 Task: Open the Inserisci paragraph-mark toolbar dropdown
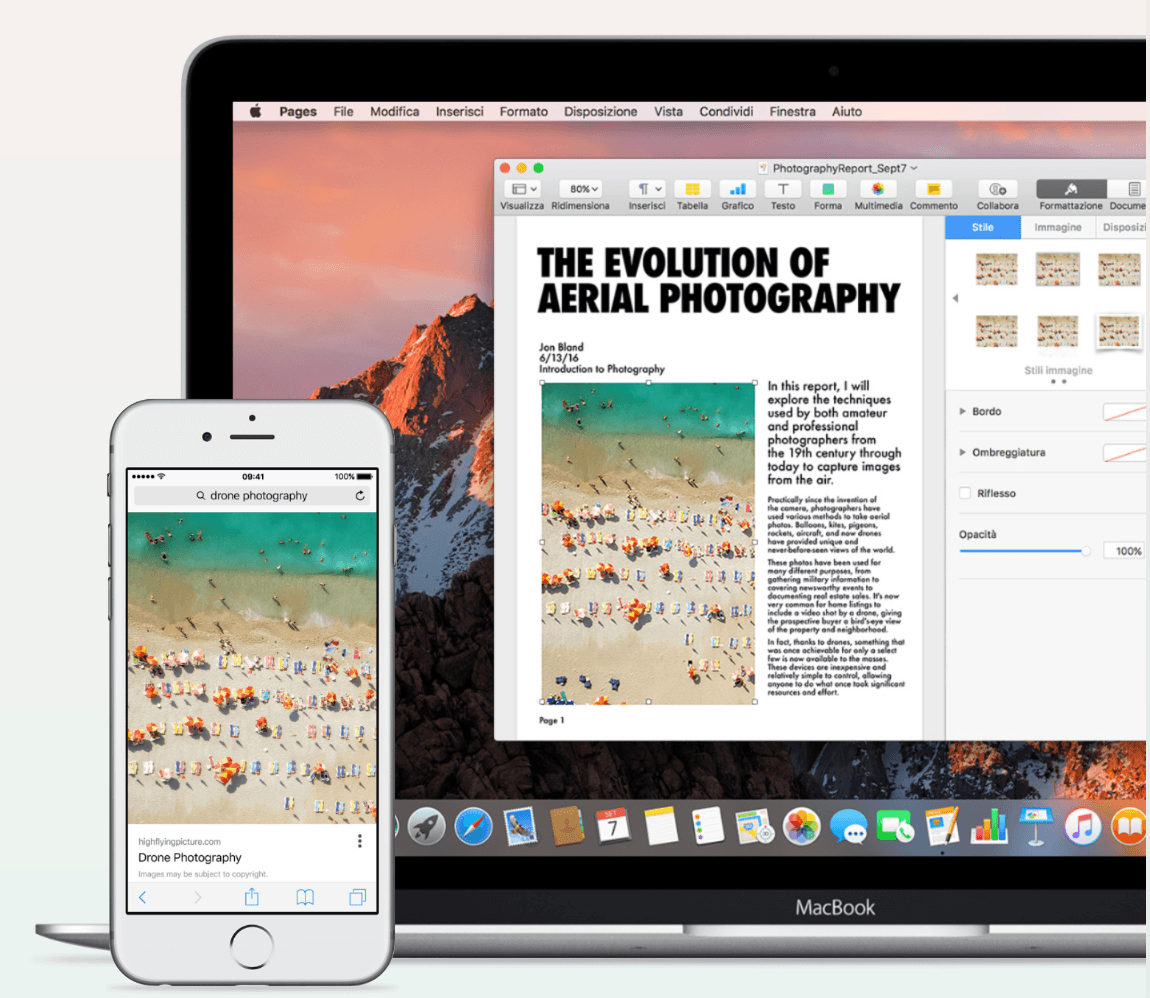[x=648, y=189]
